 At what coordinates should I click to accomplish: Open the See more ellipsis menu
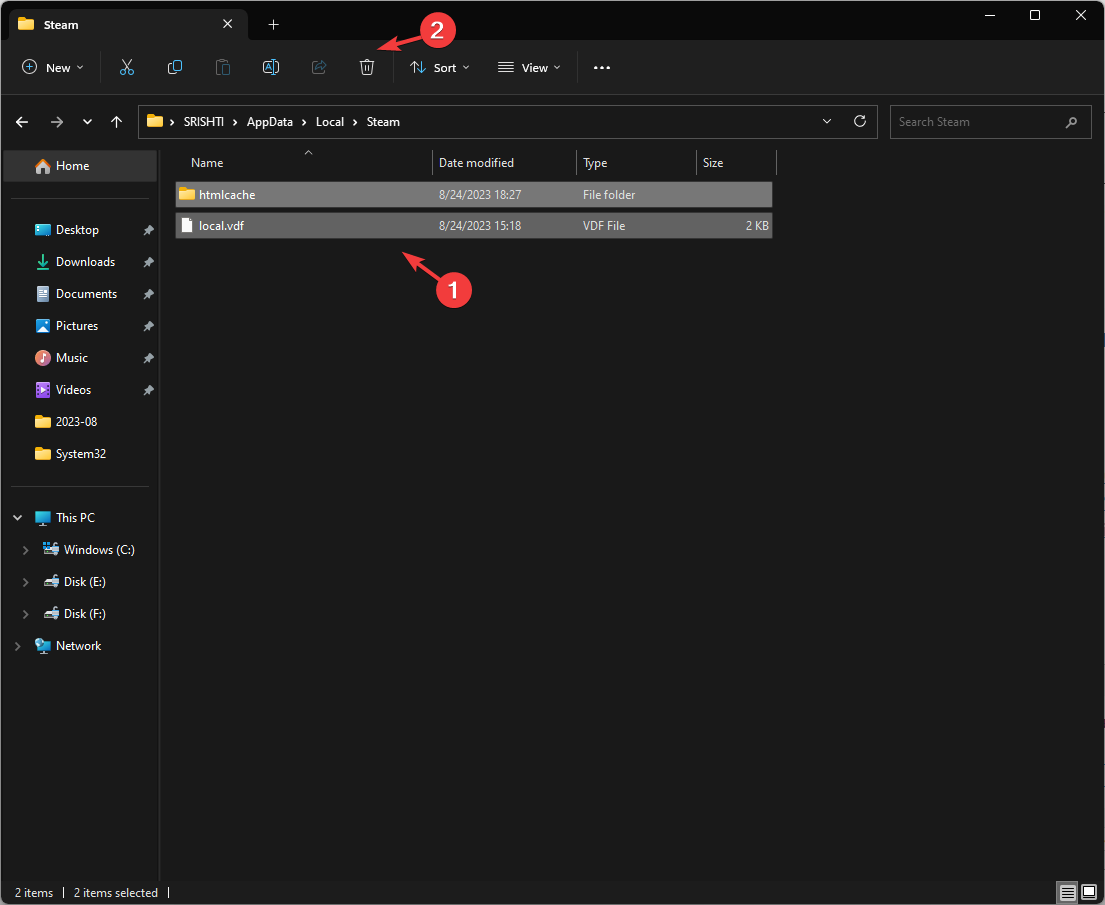601,67
